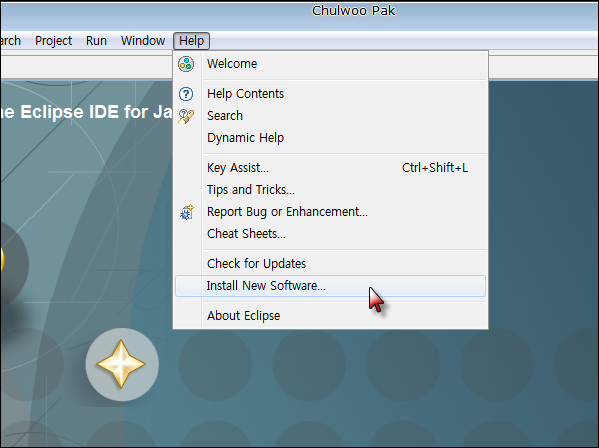Open Key Assist... entry
Viewport: 599px width, 448px height.
pyautogui.click(x=330, y=168)
